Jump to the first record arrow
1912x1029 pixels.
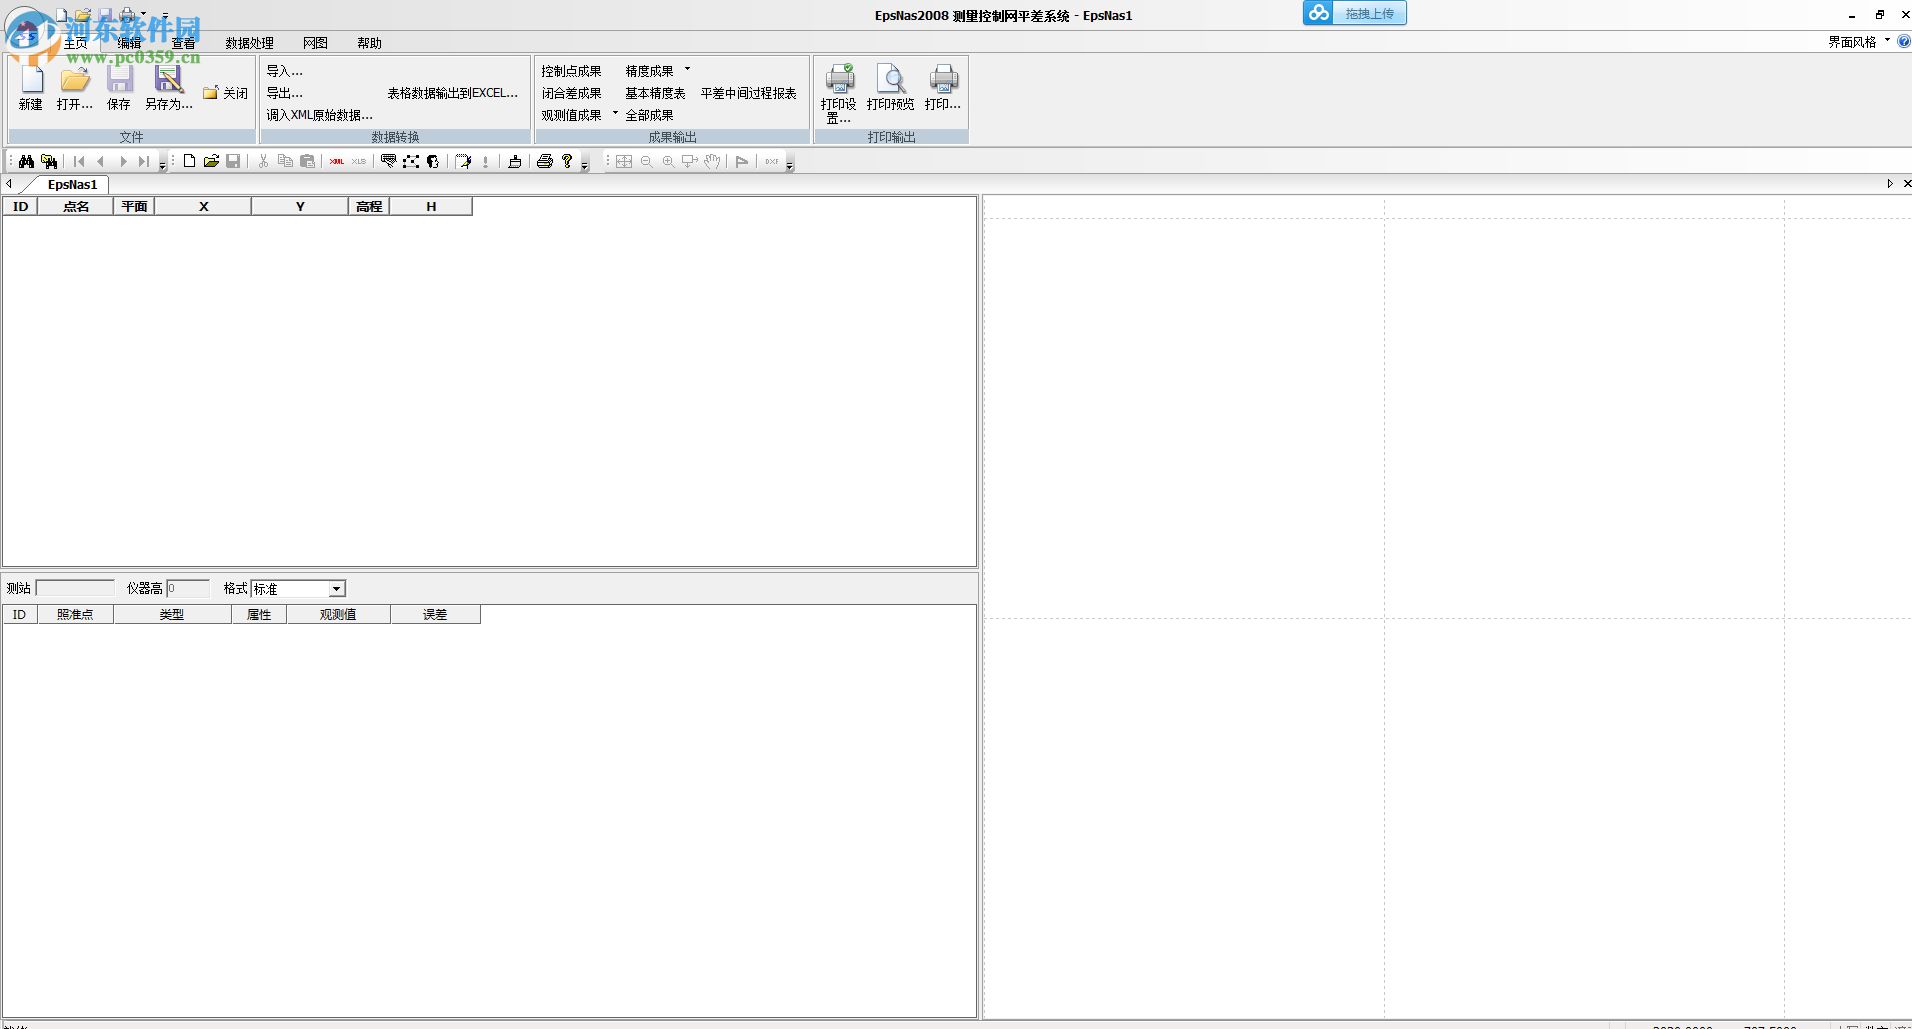pyautogui.click(x=79, y=161)
